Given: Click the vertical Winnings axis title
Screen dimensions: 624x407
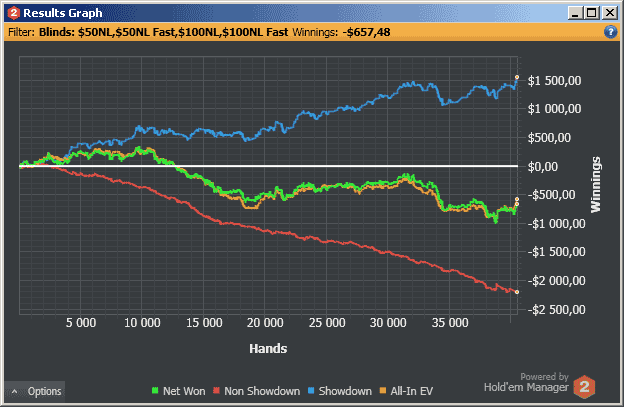Looking at the screenshot, I should point(595,184).
